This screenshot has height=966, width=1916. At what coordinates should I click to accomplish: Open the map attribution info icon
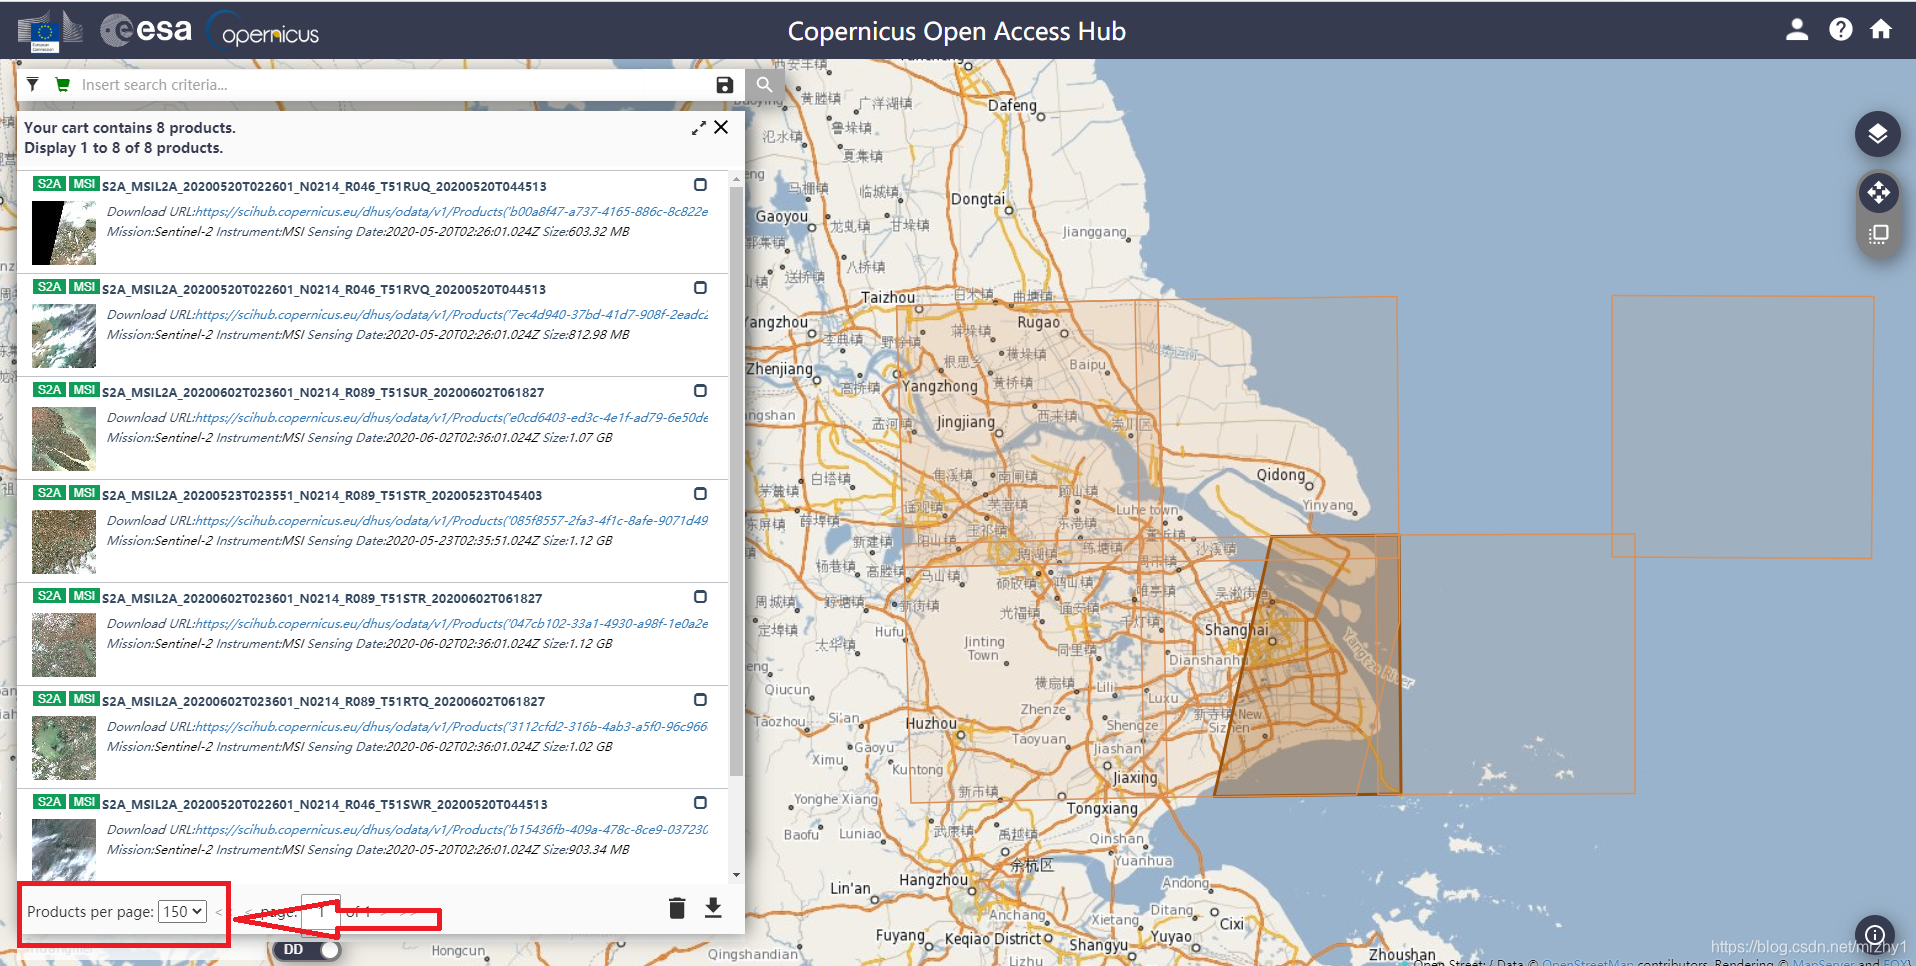[x=1875, y=935]
